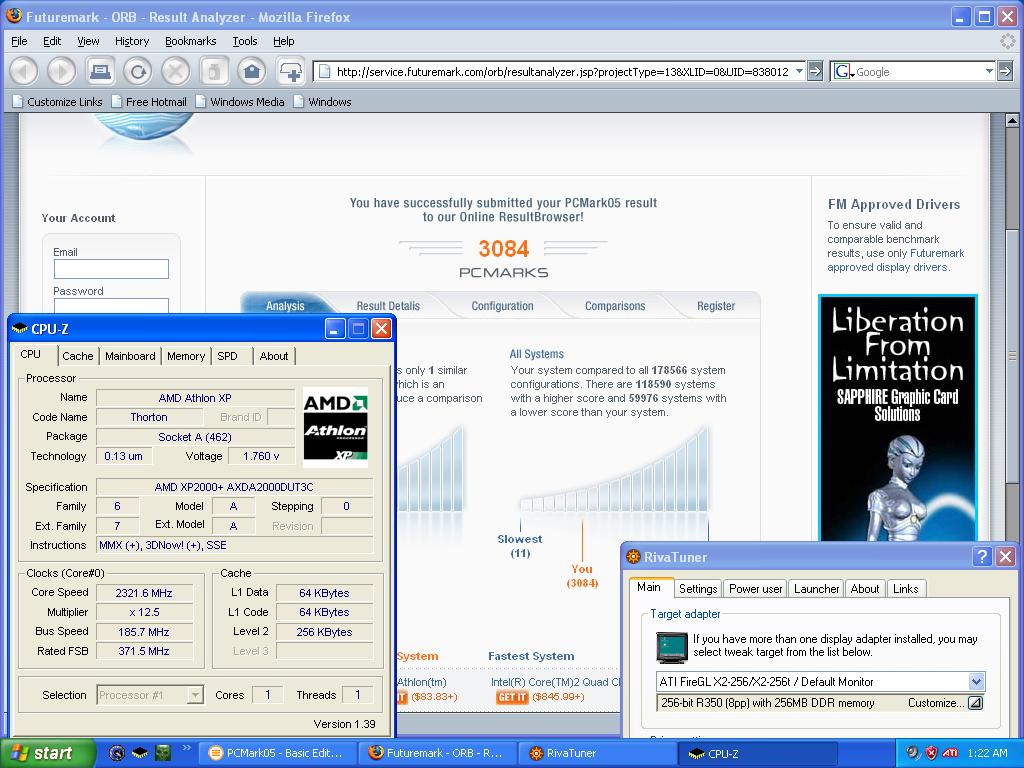Viewport: 1024px width, 768px height.
Task: Open the Comparisons tab on Futuremark page
Action: (x=615, y=306)
